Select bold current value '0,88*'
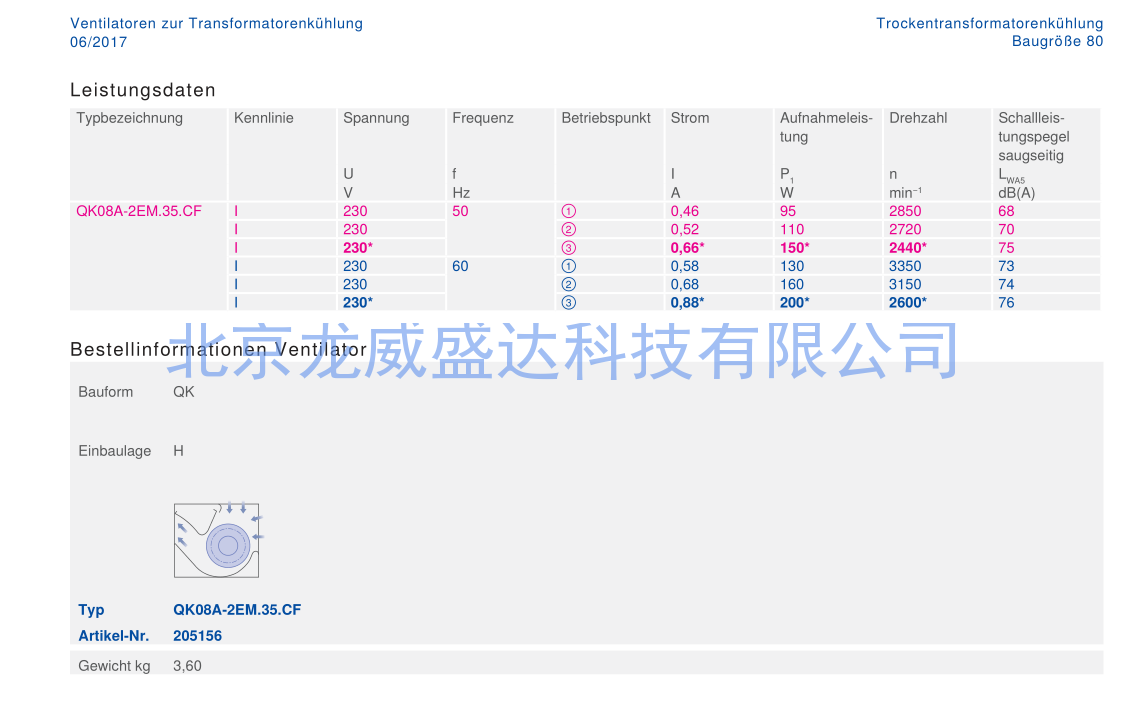This screenshot has height=710, width=1126. (687, 303)
